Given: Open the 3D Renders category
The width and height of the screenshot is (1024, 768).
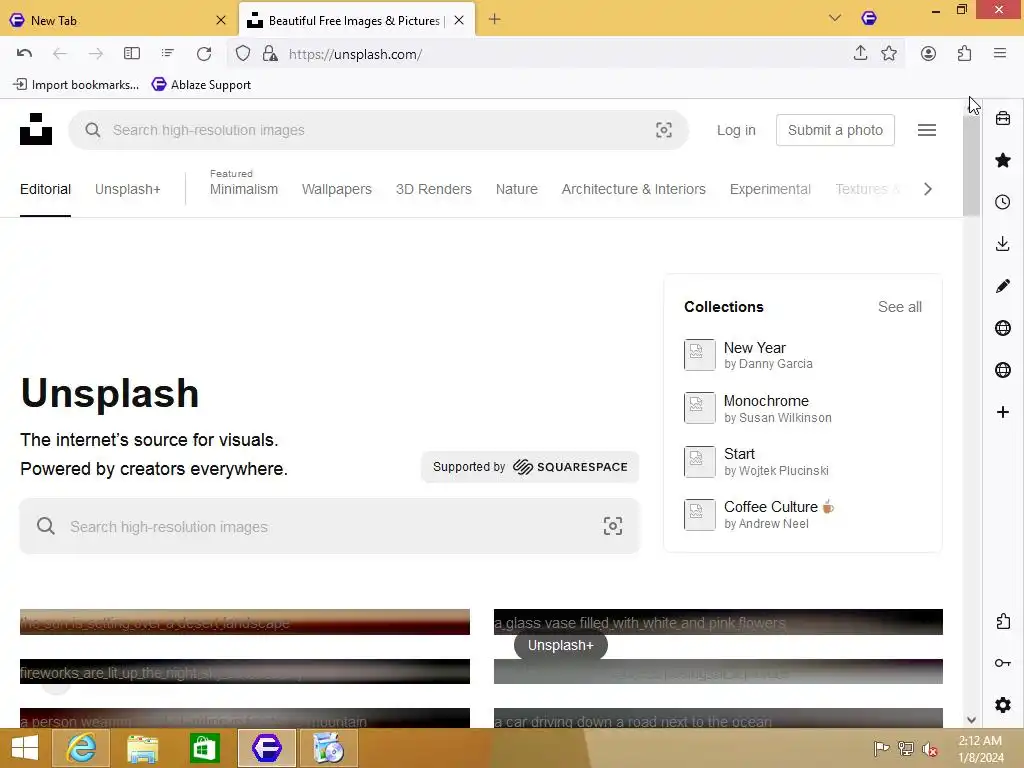Looking at the screenshot, I should tap(434, 189).
